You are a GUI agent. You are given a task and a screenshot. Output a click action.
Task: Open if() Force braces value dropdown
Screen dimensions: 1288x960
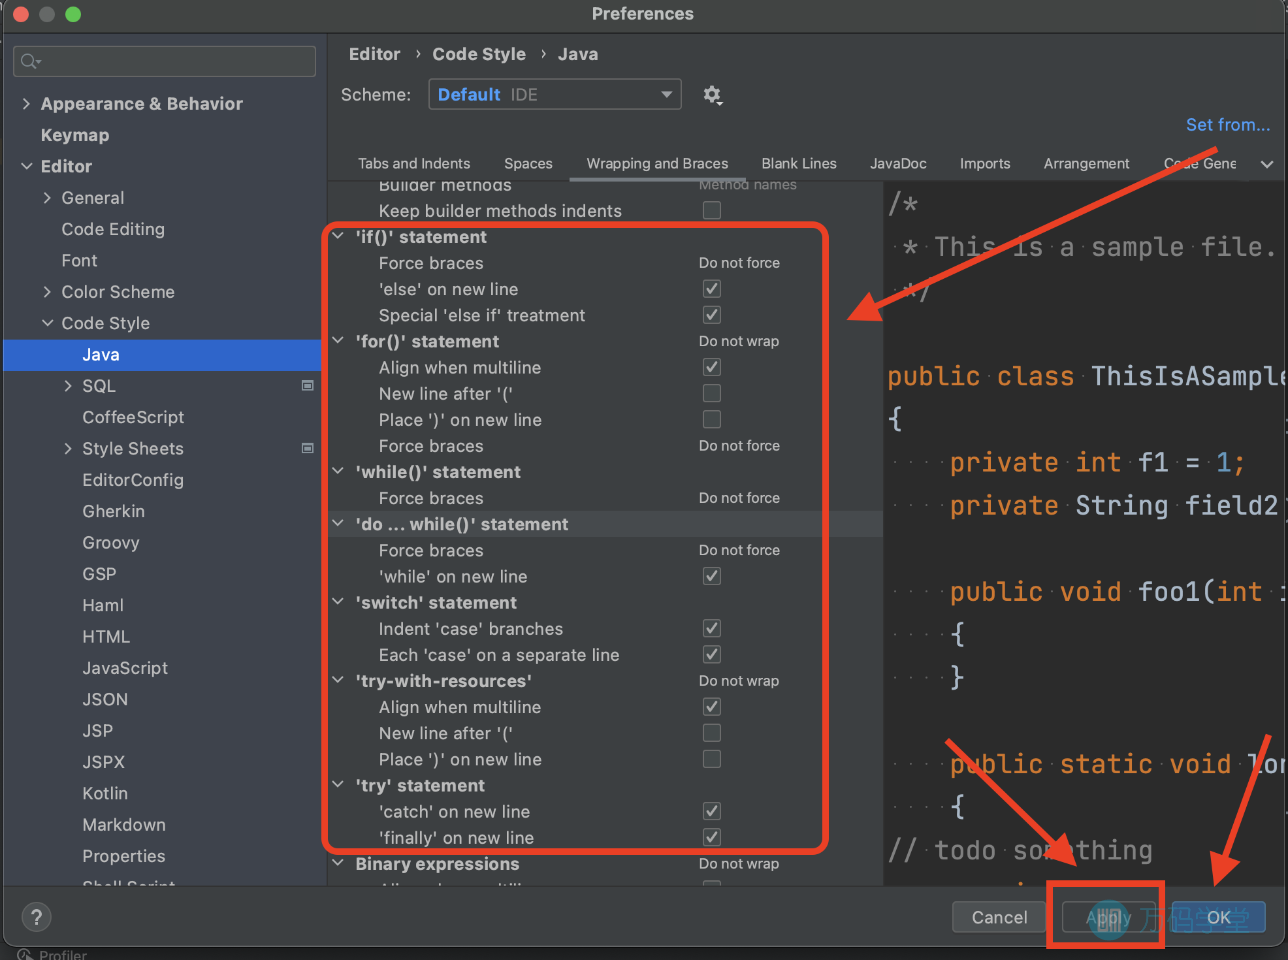click(739, 263)
